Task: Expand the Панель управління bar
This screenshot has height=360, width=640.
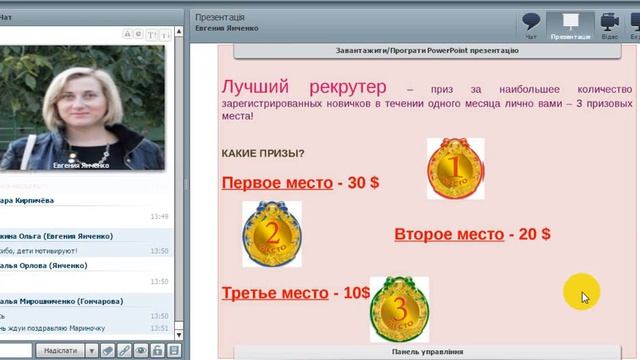Action: point(427,352)
